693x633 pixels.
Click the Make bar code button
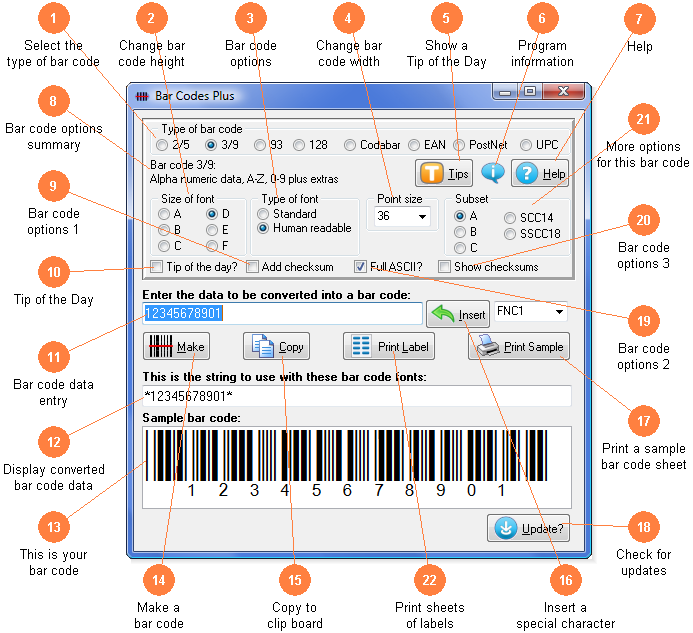pos(176,346)
